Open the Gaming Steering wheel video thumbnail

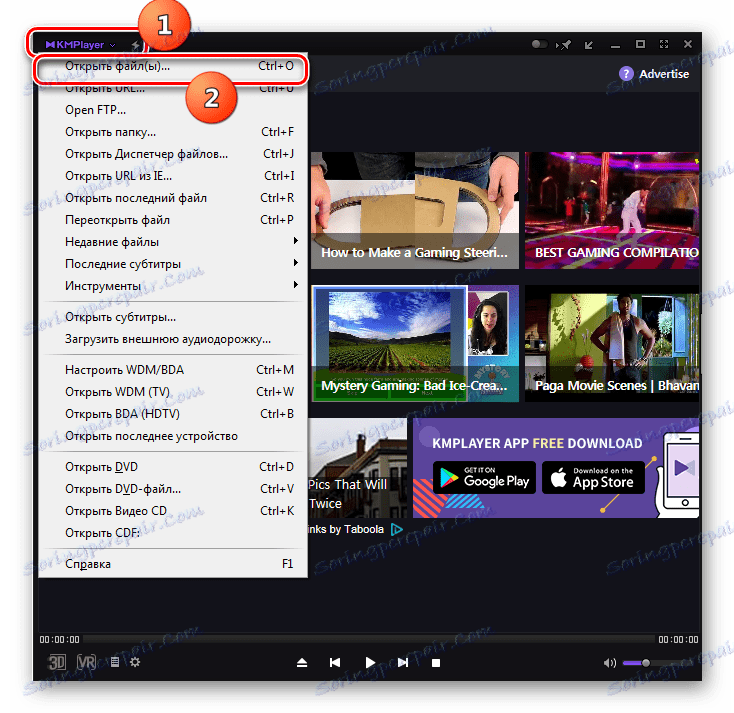[x=415, y=210]
